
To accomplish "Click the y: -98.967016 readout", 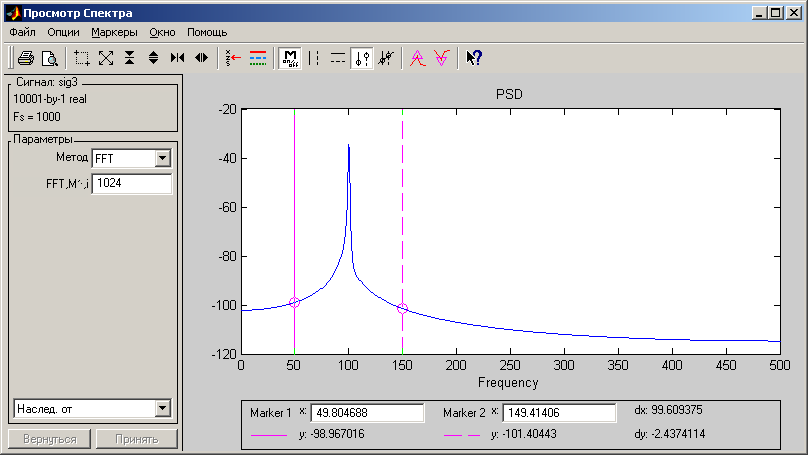I will tap(331, 434).
